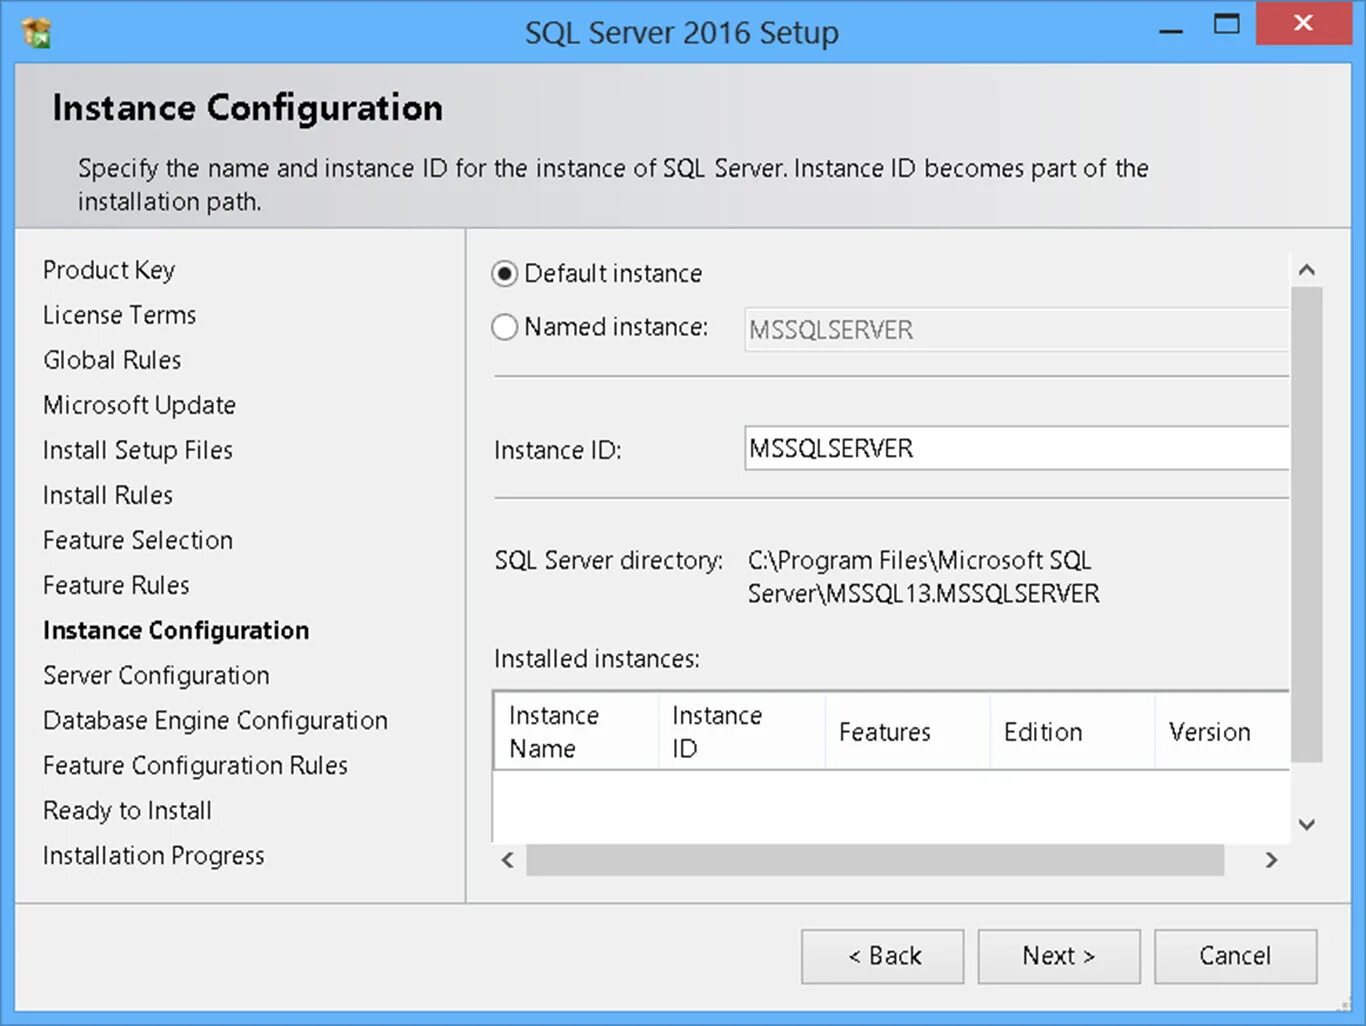Select the Server Configuration step
The image size is (1366, 1026).
point(156,675)
